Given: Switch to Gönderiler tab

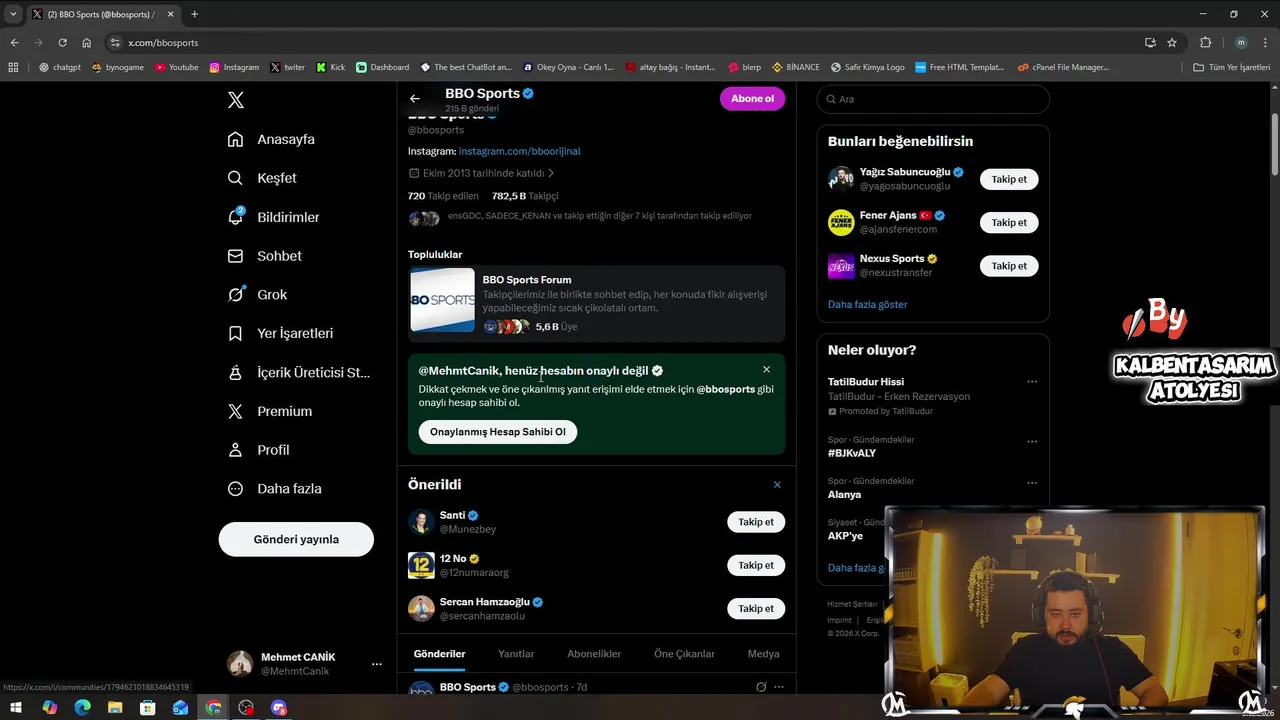Looking at the screenshot, I should [x=440, y=654].
